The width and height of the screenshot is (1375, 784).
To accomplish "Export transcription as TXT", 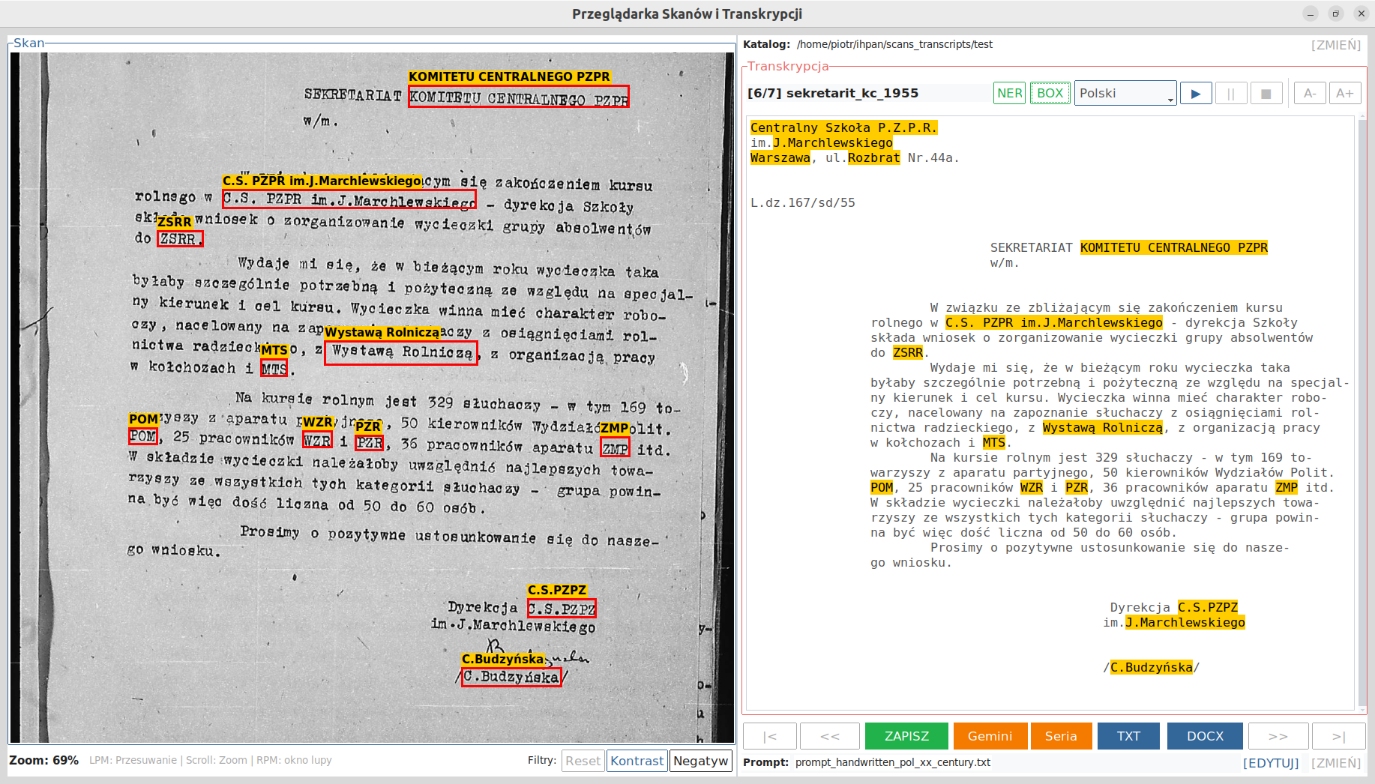I will click(1129, 736).
